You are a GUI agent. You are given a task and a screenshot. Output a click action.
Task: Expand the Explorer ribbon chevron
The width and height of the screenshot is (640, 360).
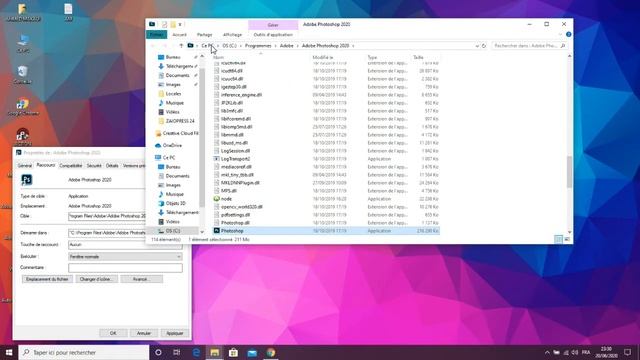click(560, 35)
